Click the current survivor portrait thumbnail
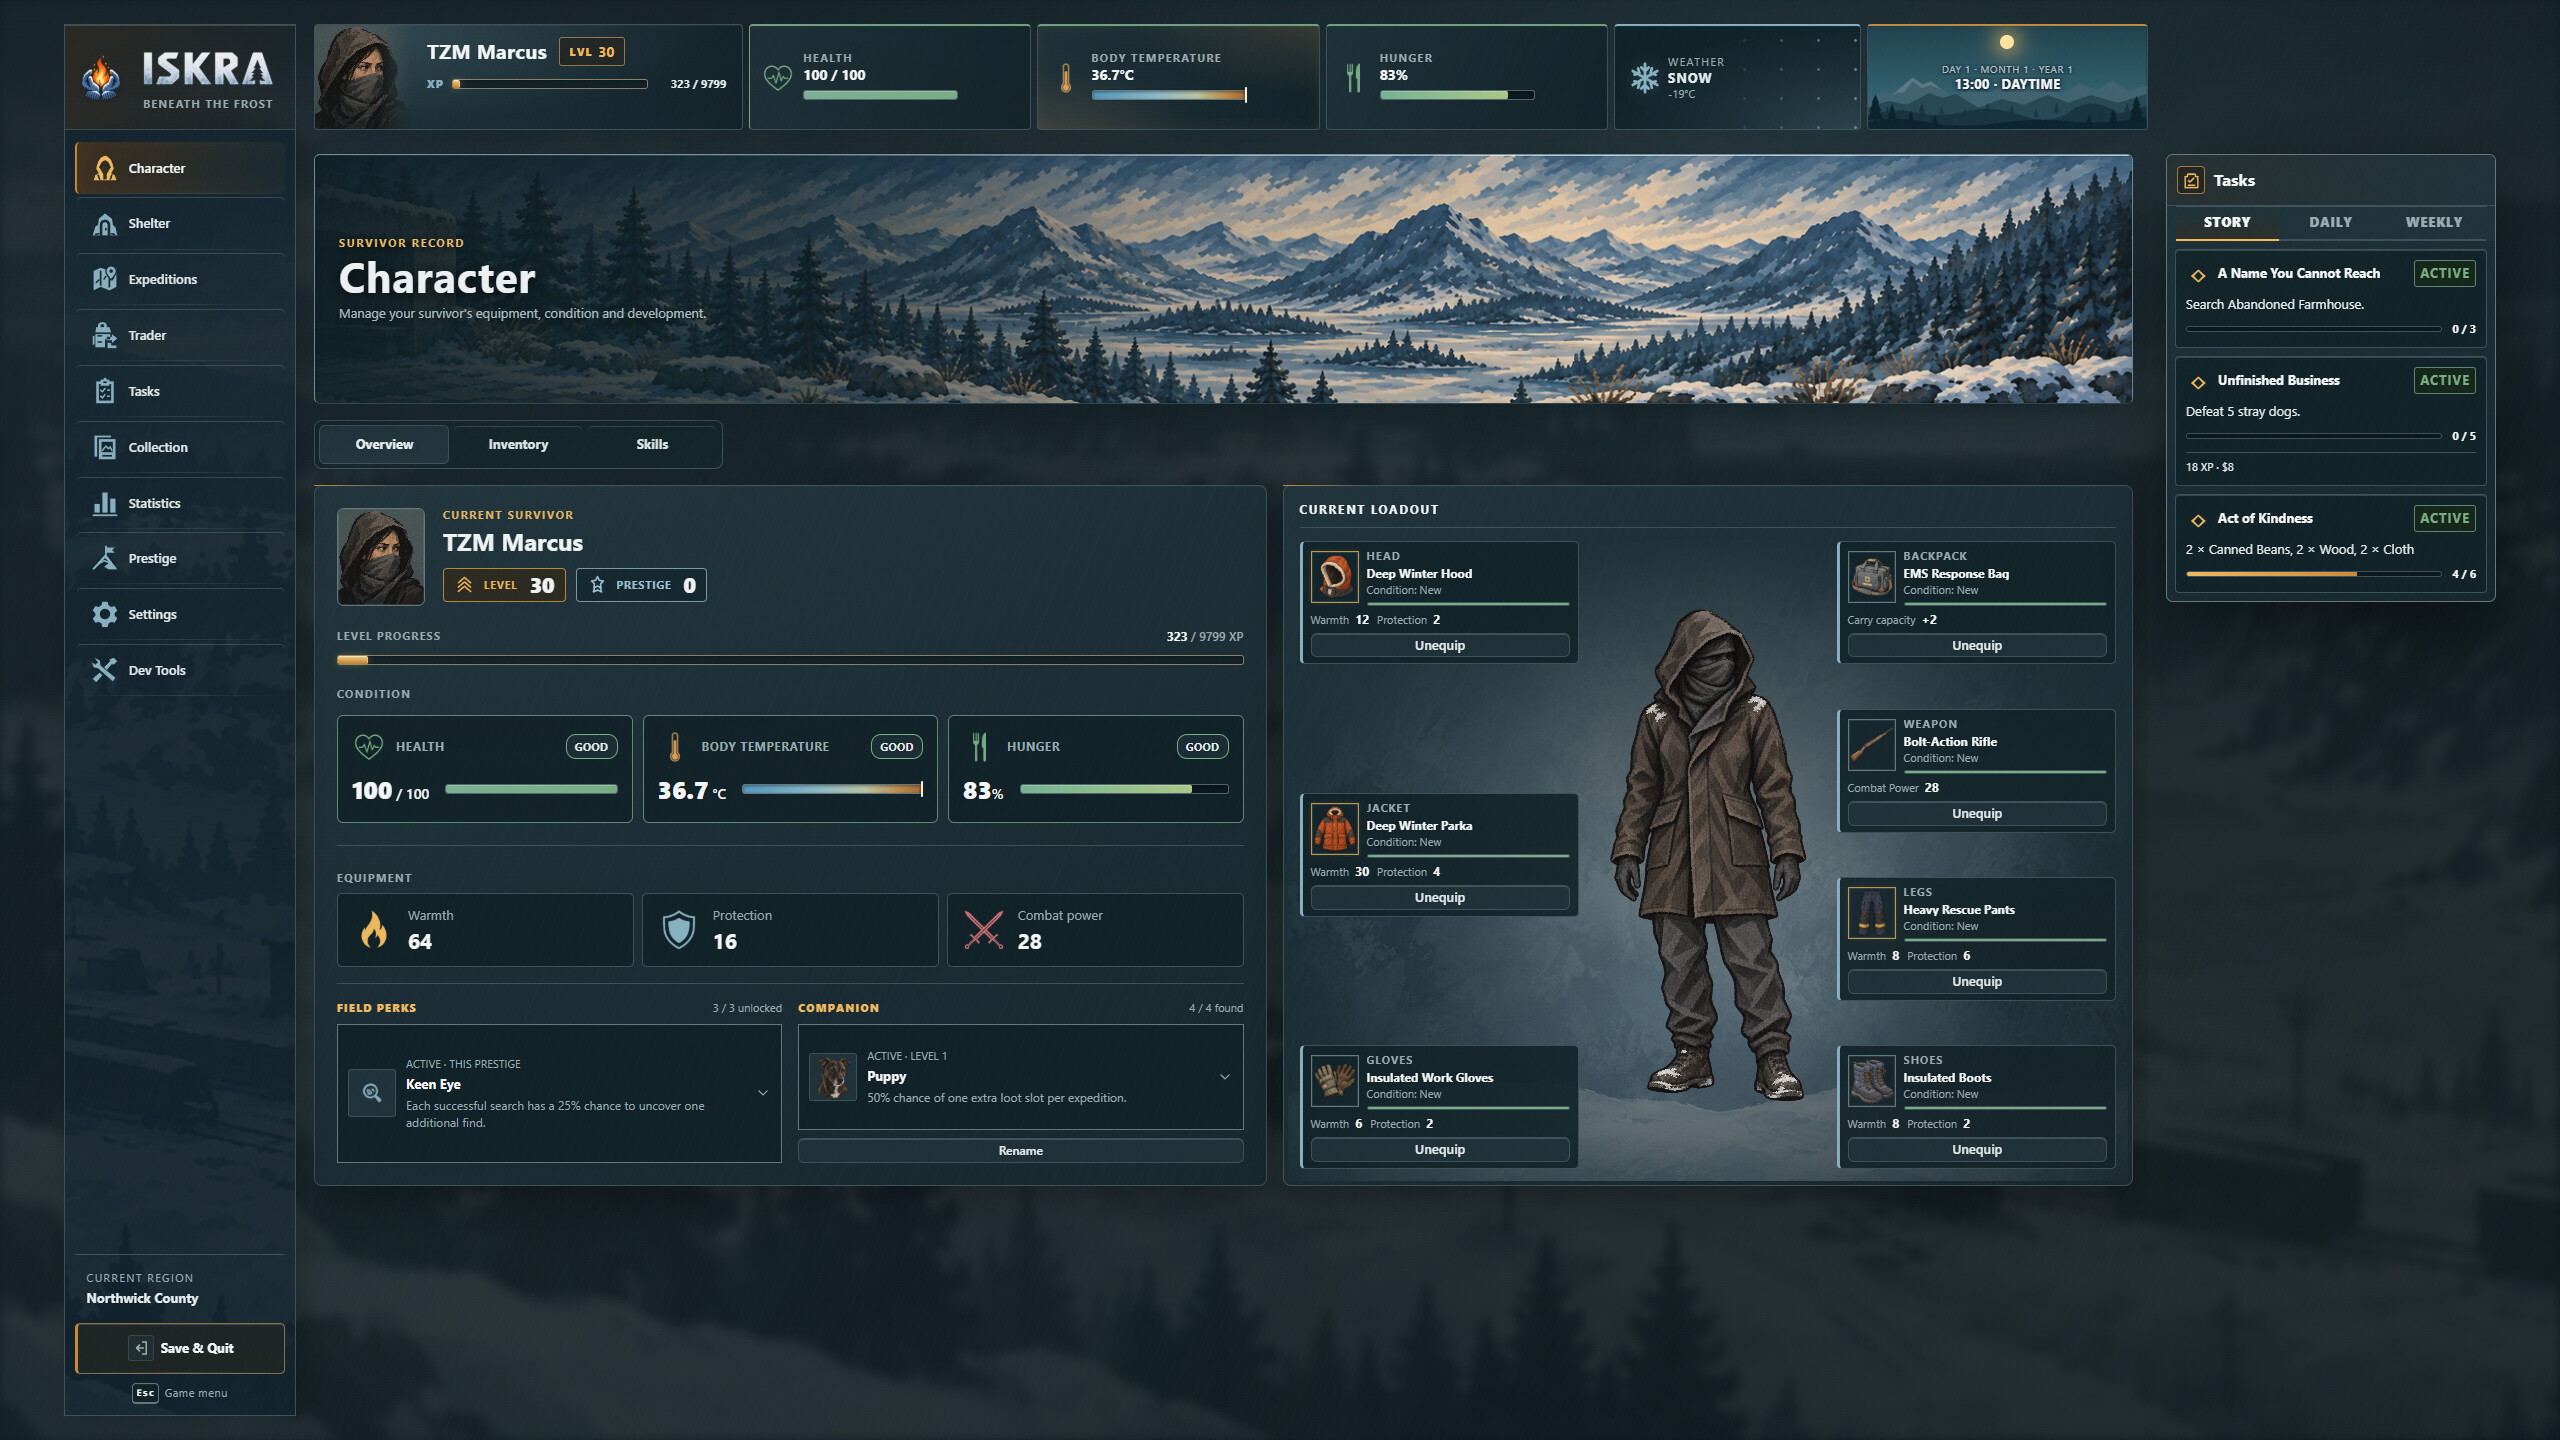 click(x=381, y=557)
